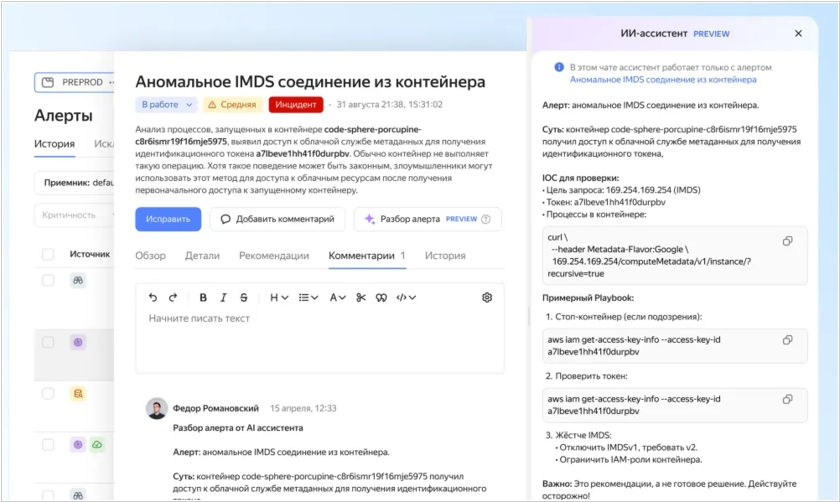Expand the heading style dropdown
Viewport: 840px width, 502px height.
279,297
